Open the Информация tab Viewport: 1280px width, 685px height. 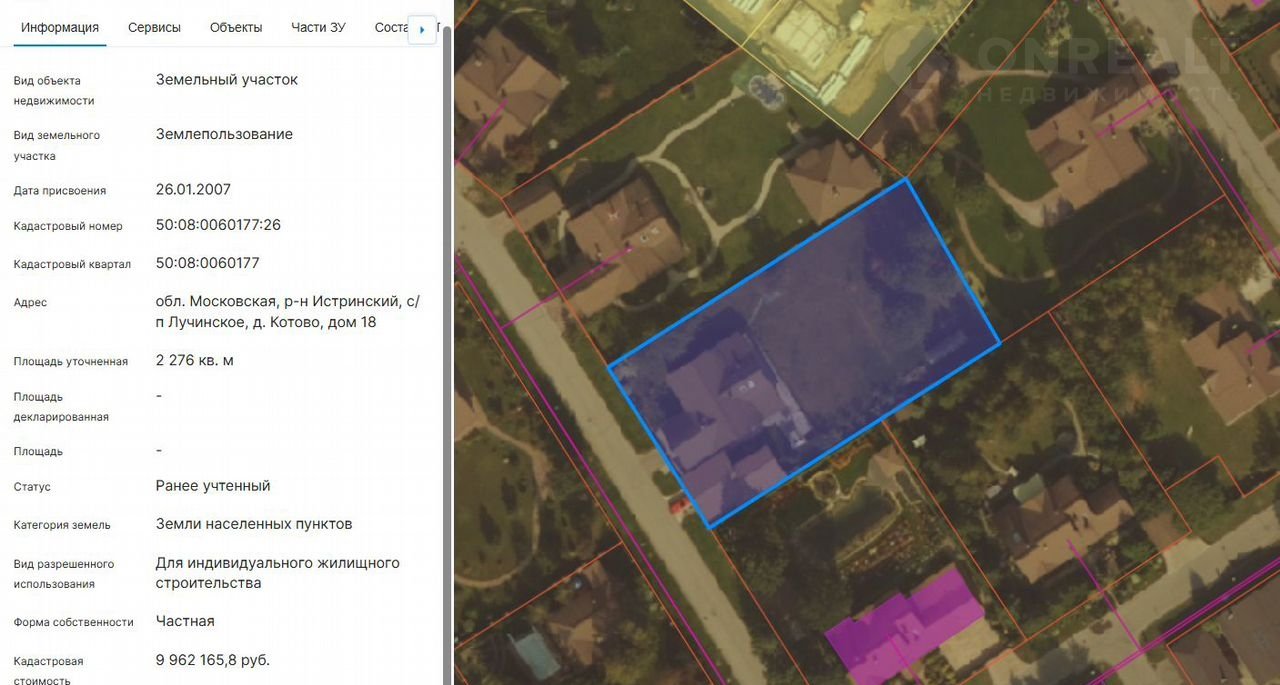[60, 28]
